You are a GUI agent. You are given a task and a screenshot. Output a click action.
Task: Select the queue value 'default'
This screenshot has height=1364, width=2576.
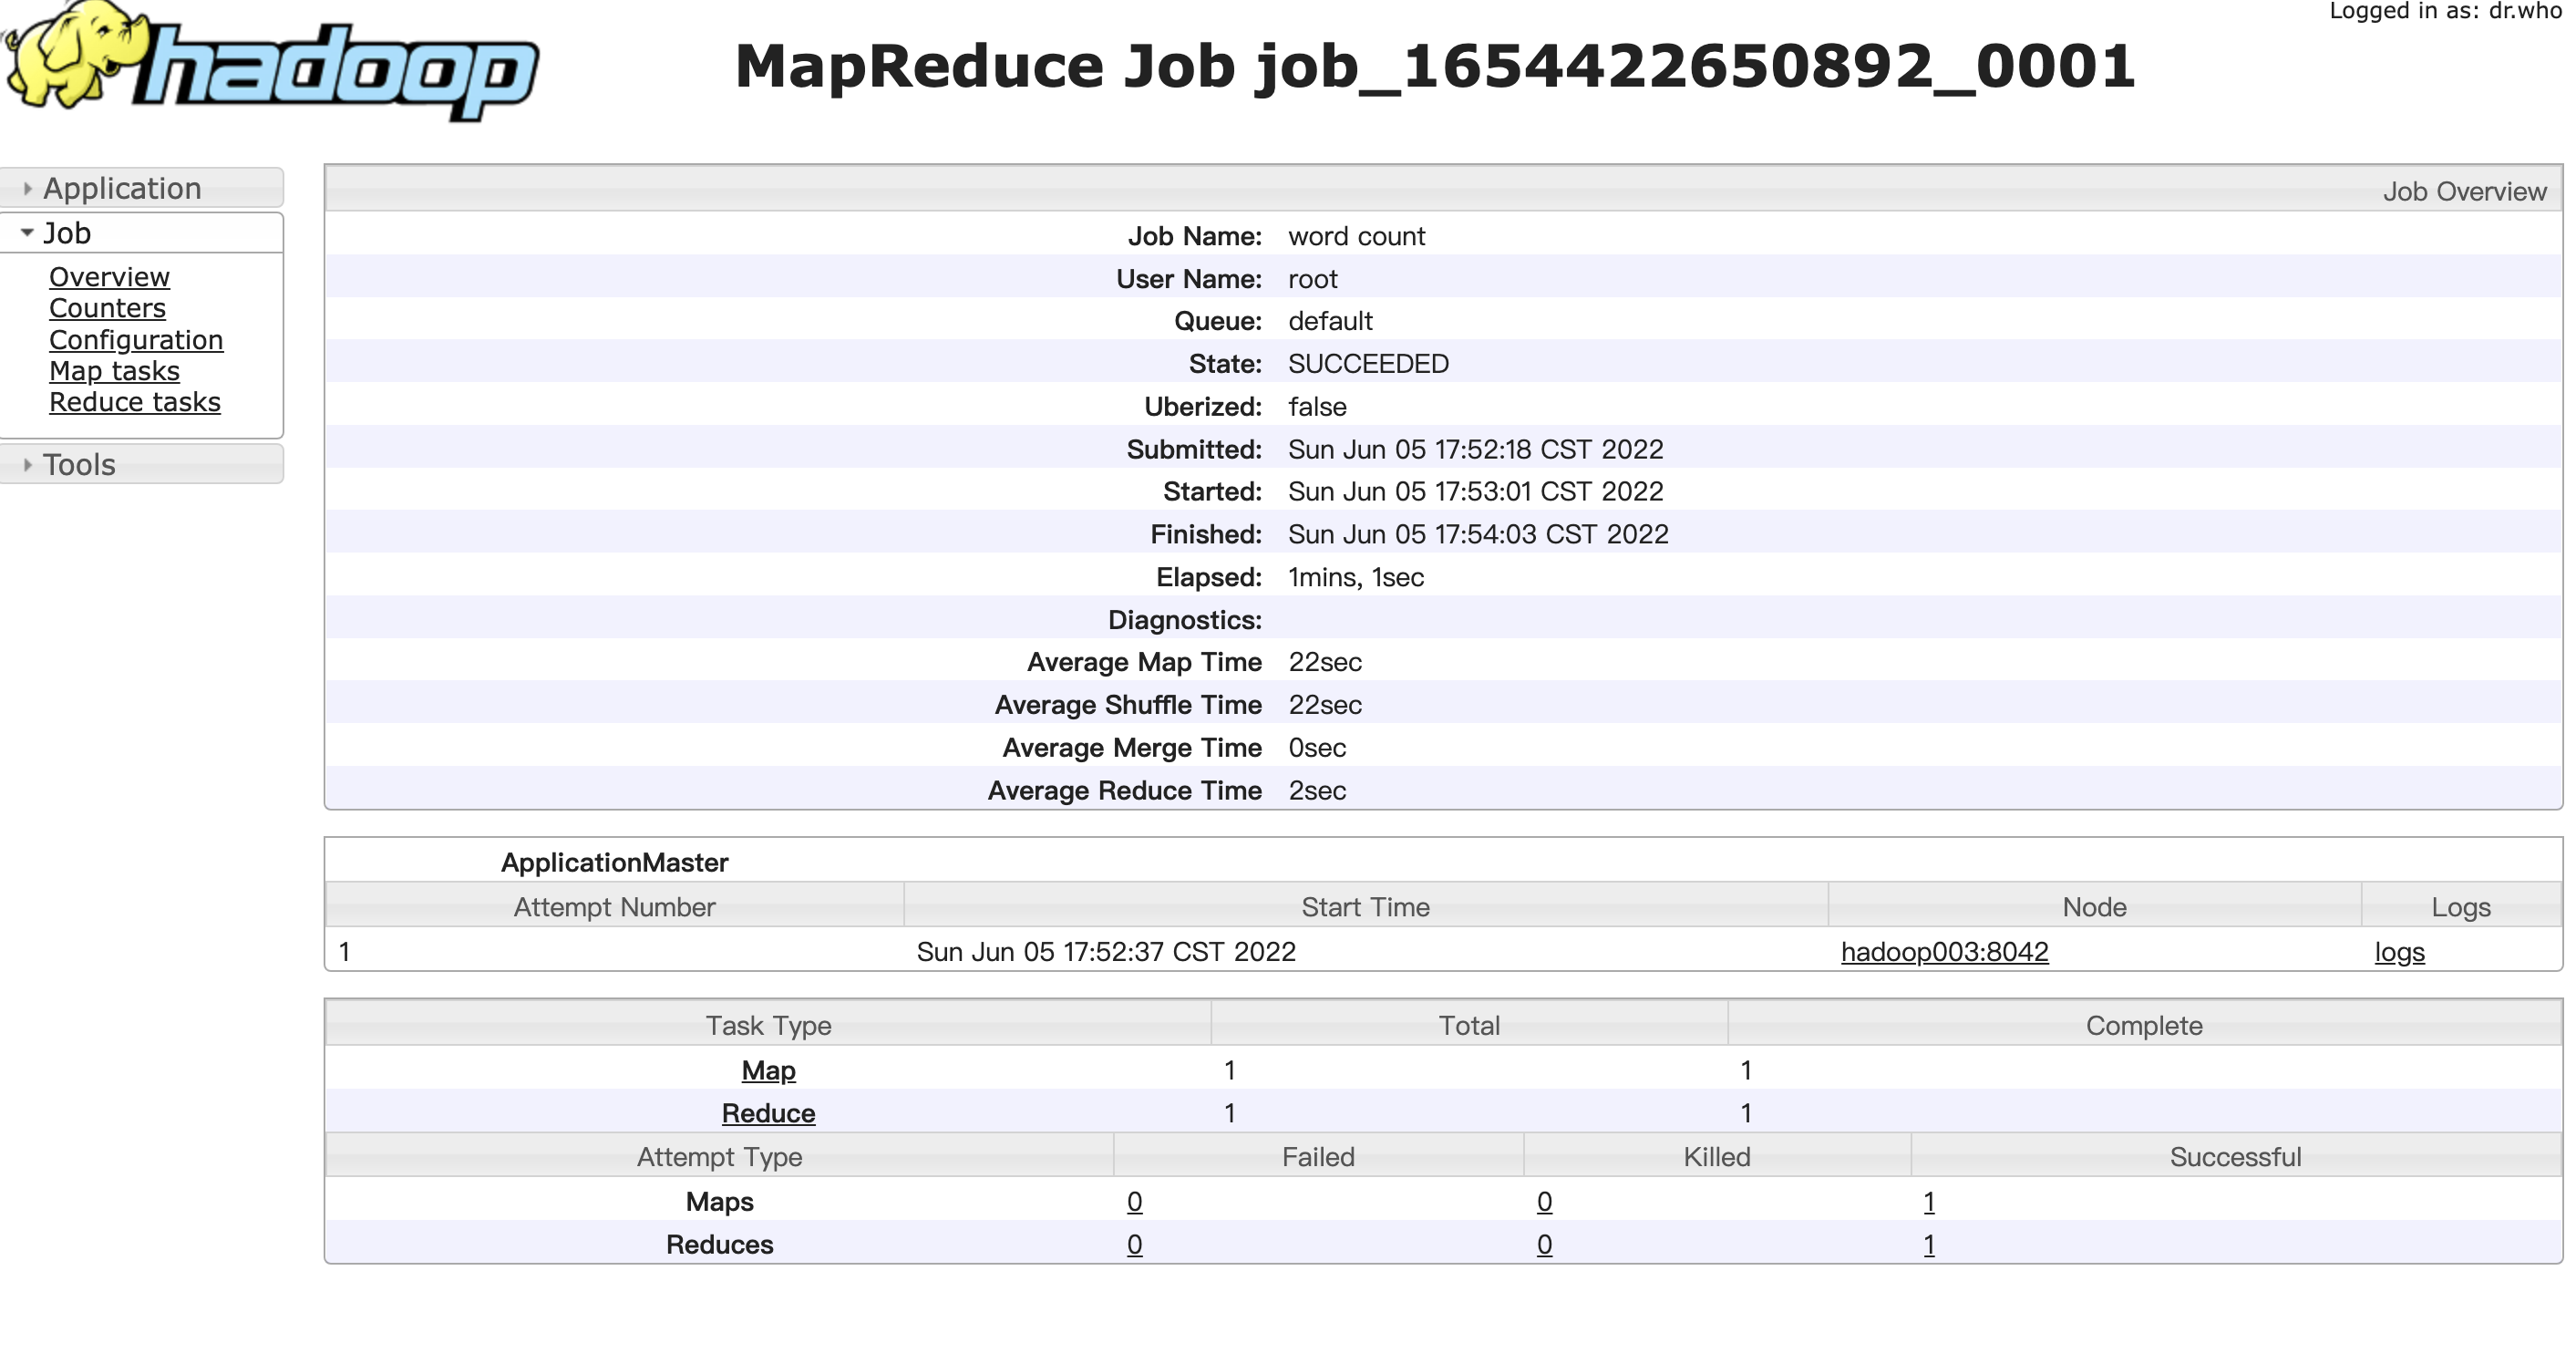click(x=1330, y=321)
